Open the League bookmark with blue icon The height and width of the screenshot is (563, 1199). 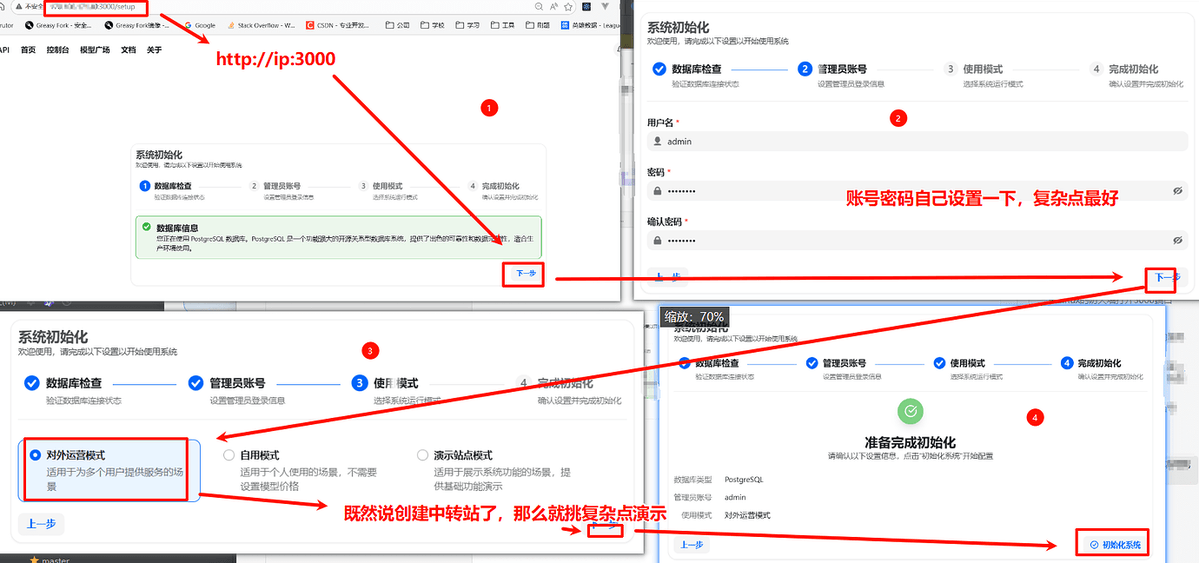point(589,24)
